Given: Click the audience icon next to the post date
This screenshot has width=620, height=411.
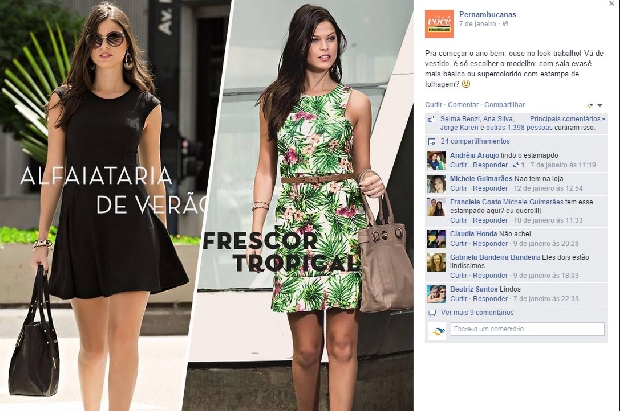Looking at the screenshot, I should point(506,24).
